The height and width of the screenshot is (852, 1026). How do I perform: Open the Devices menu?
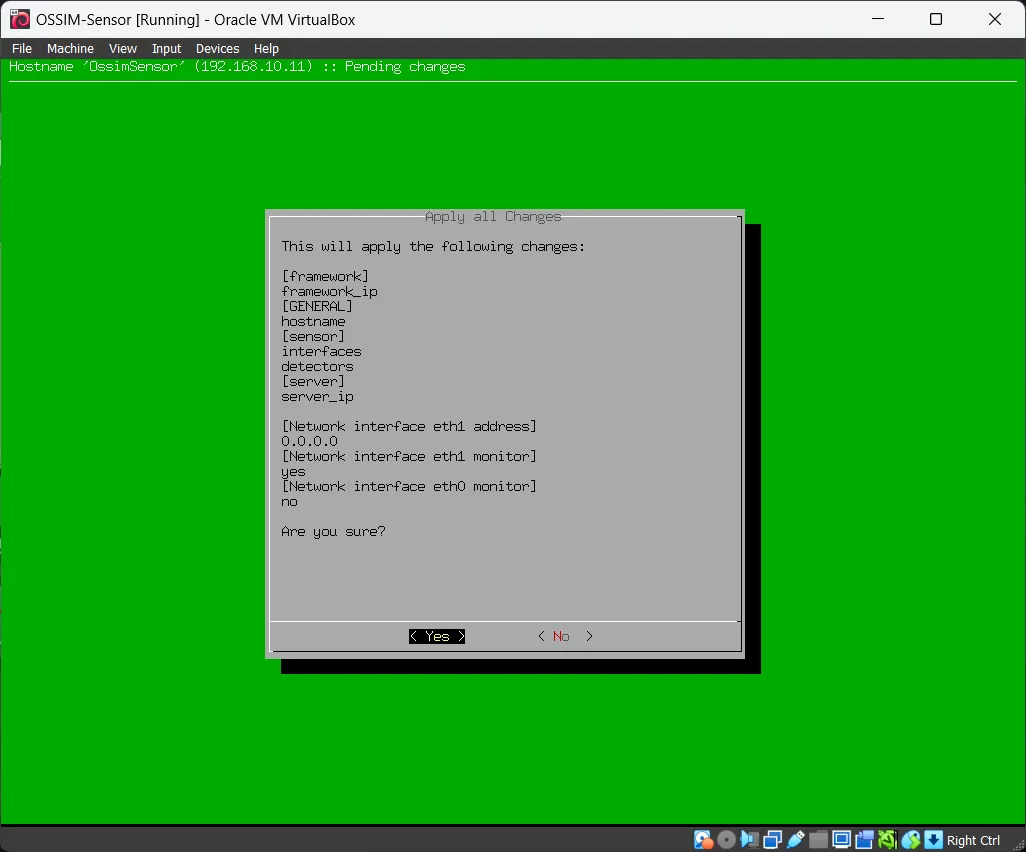point(217,48)
